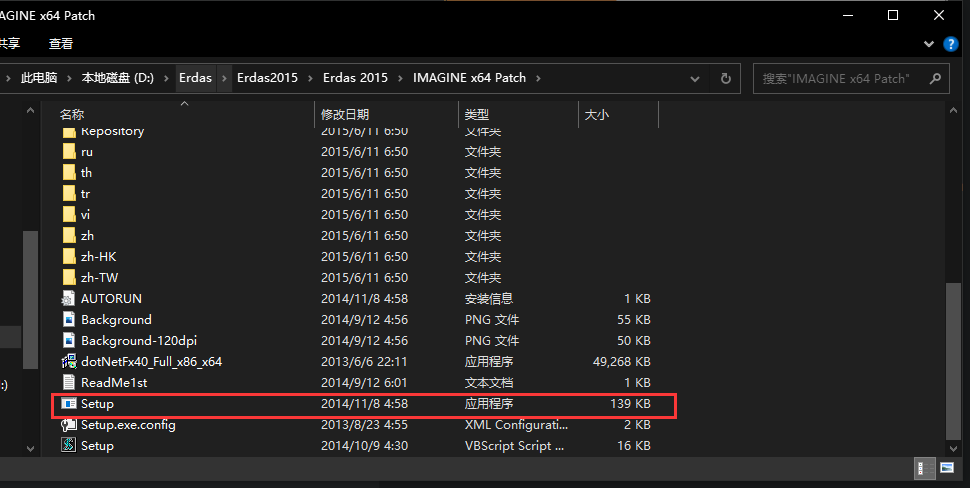The width and height of the screenshot is (970, 488).
Task: Click the search magnifier icon
Action: click(x=935, y=79)
